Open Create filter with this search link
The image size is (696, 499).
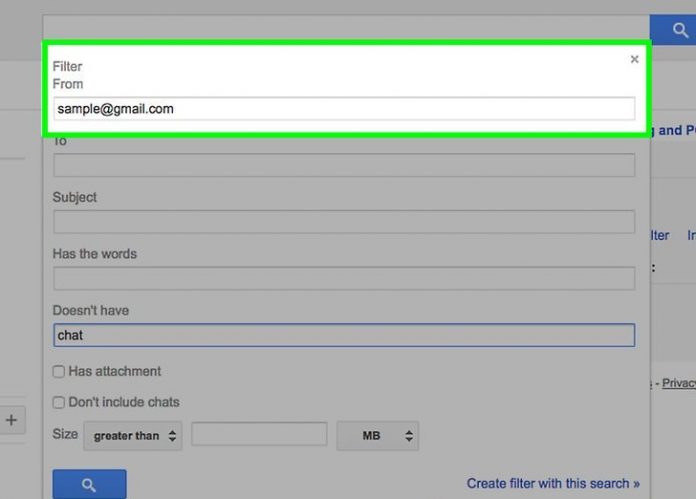tap(553, 483)
